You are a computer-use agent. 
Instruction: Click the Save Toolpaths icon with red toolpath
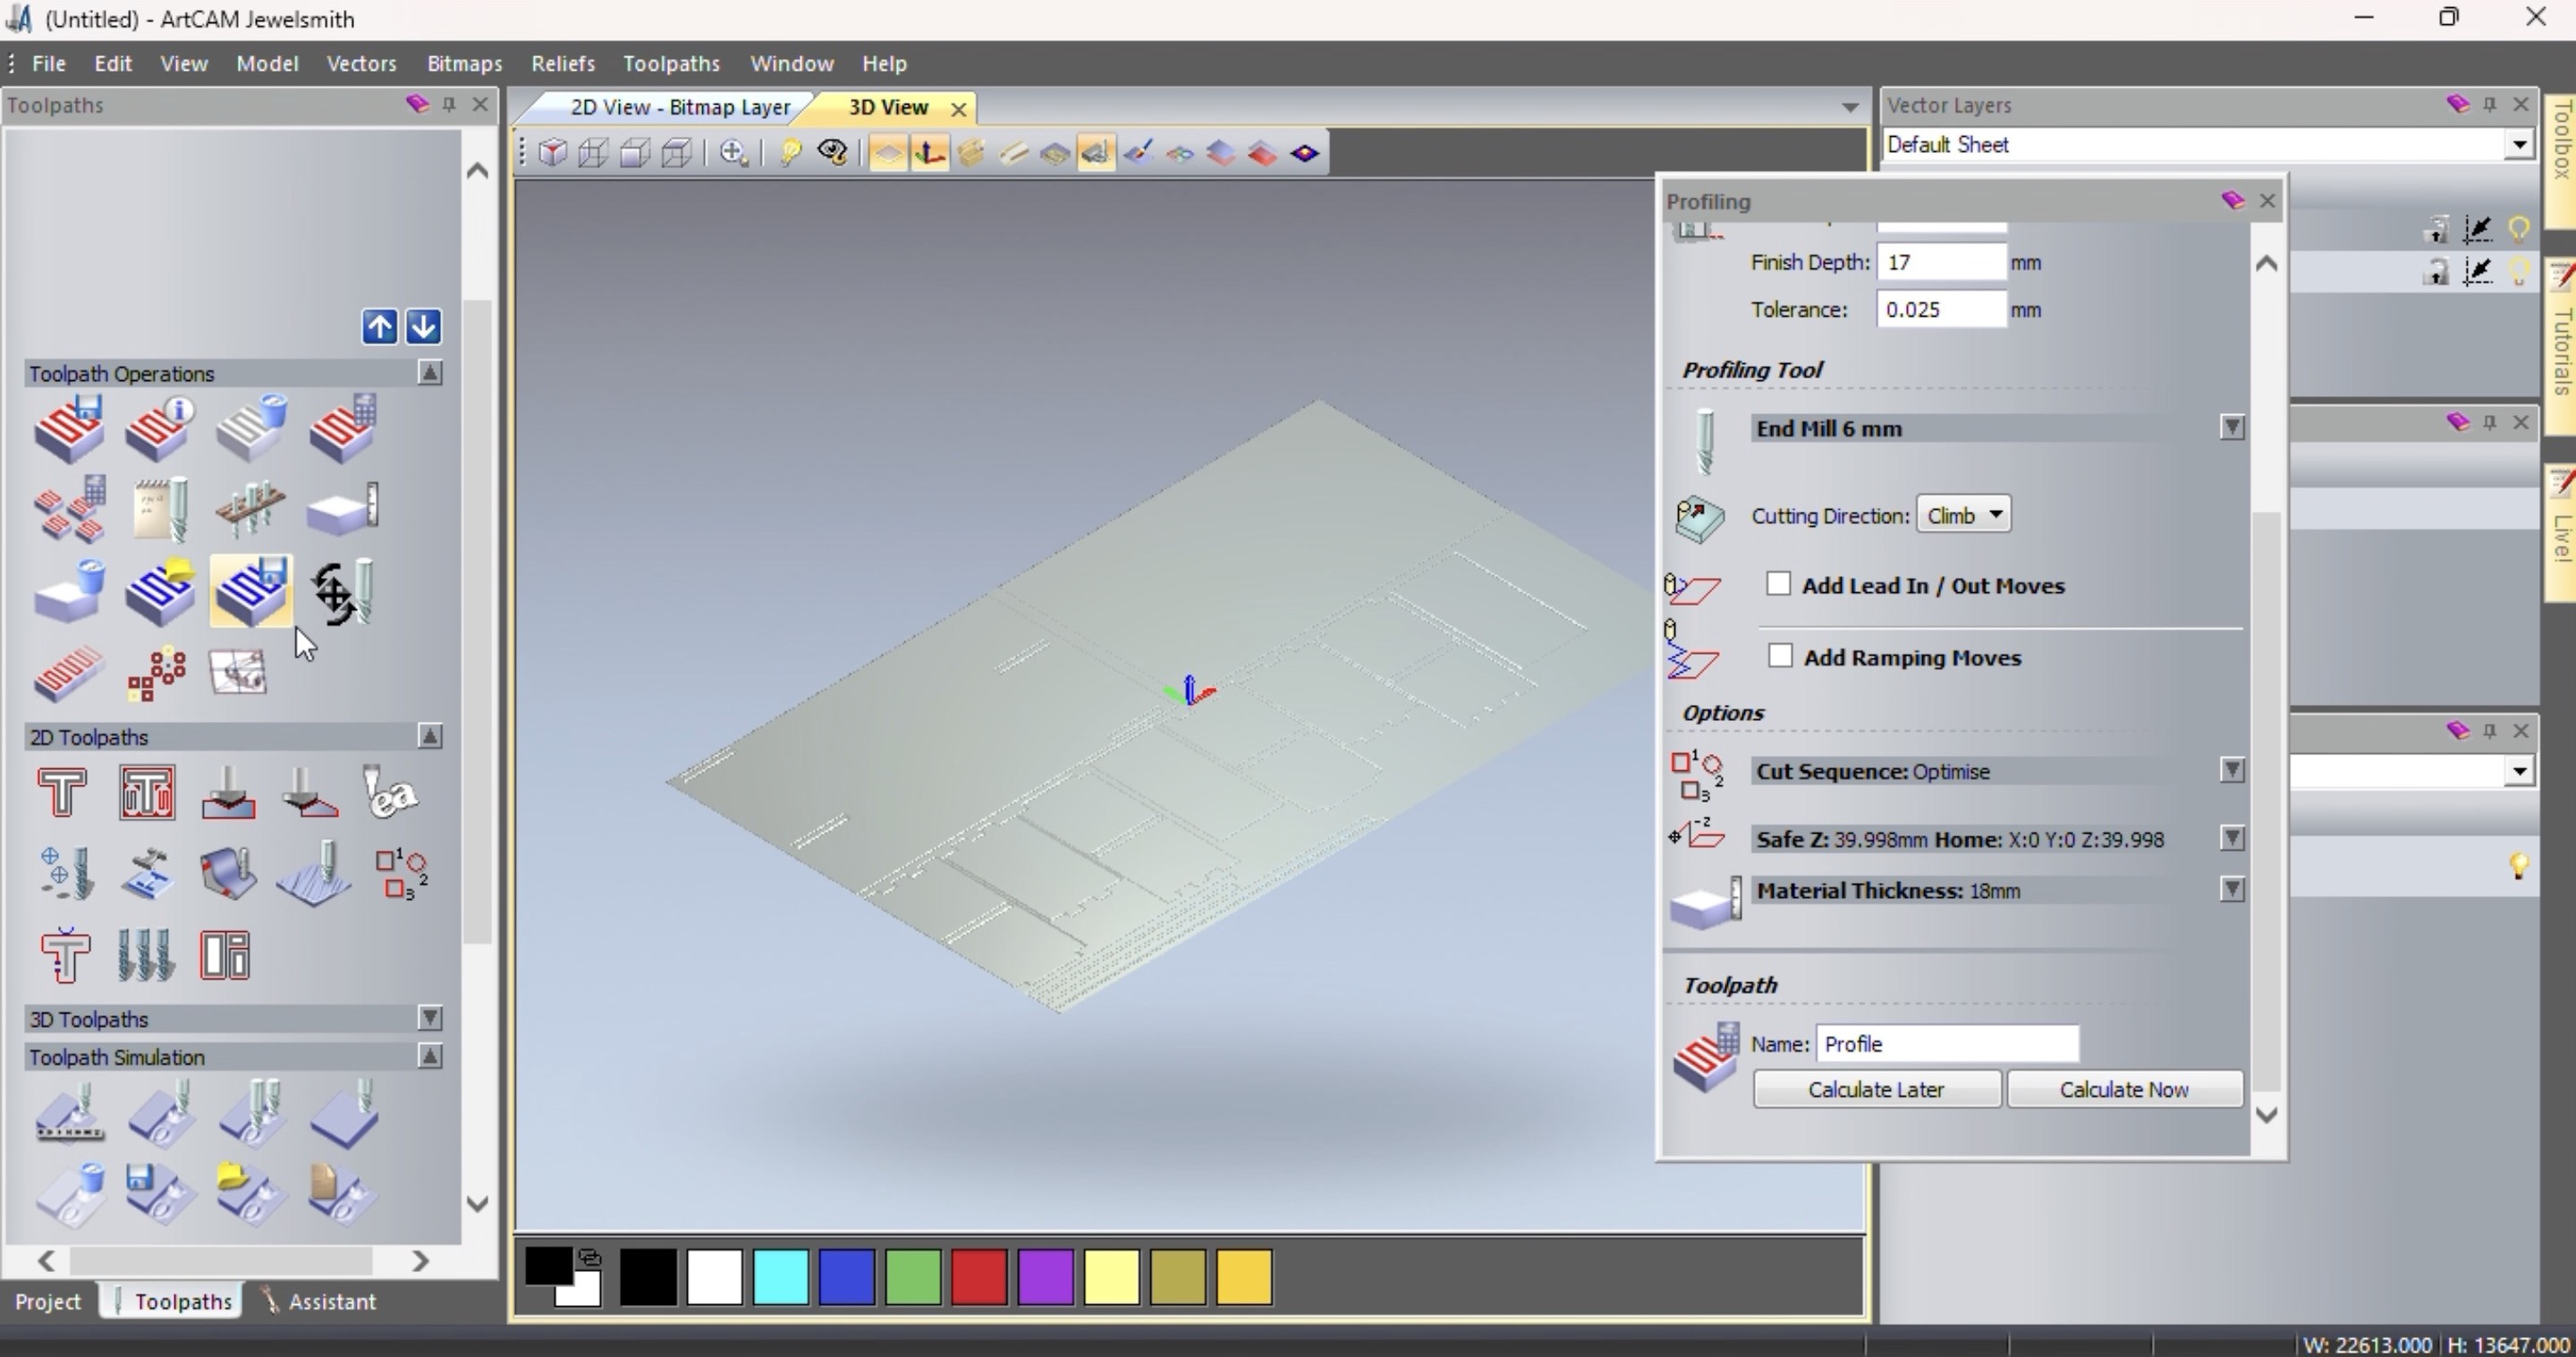coord(69,429)
